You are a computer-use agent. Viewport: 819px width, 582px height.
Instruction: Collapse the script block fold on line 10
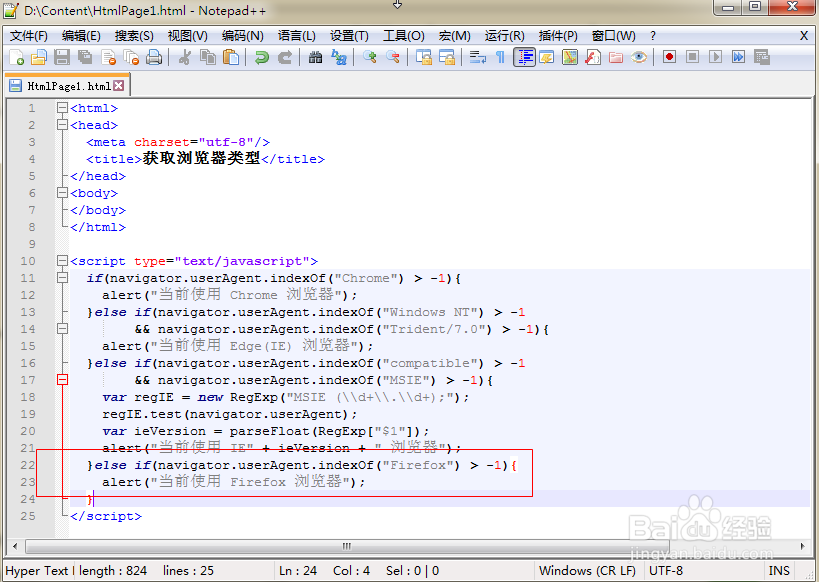click(x=62, y=261)
